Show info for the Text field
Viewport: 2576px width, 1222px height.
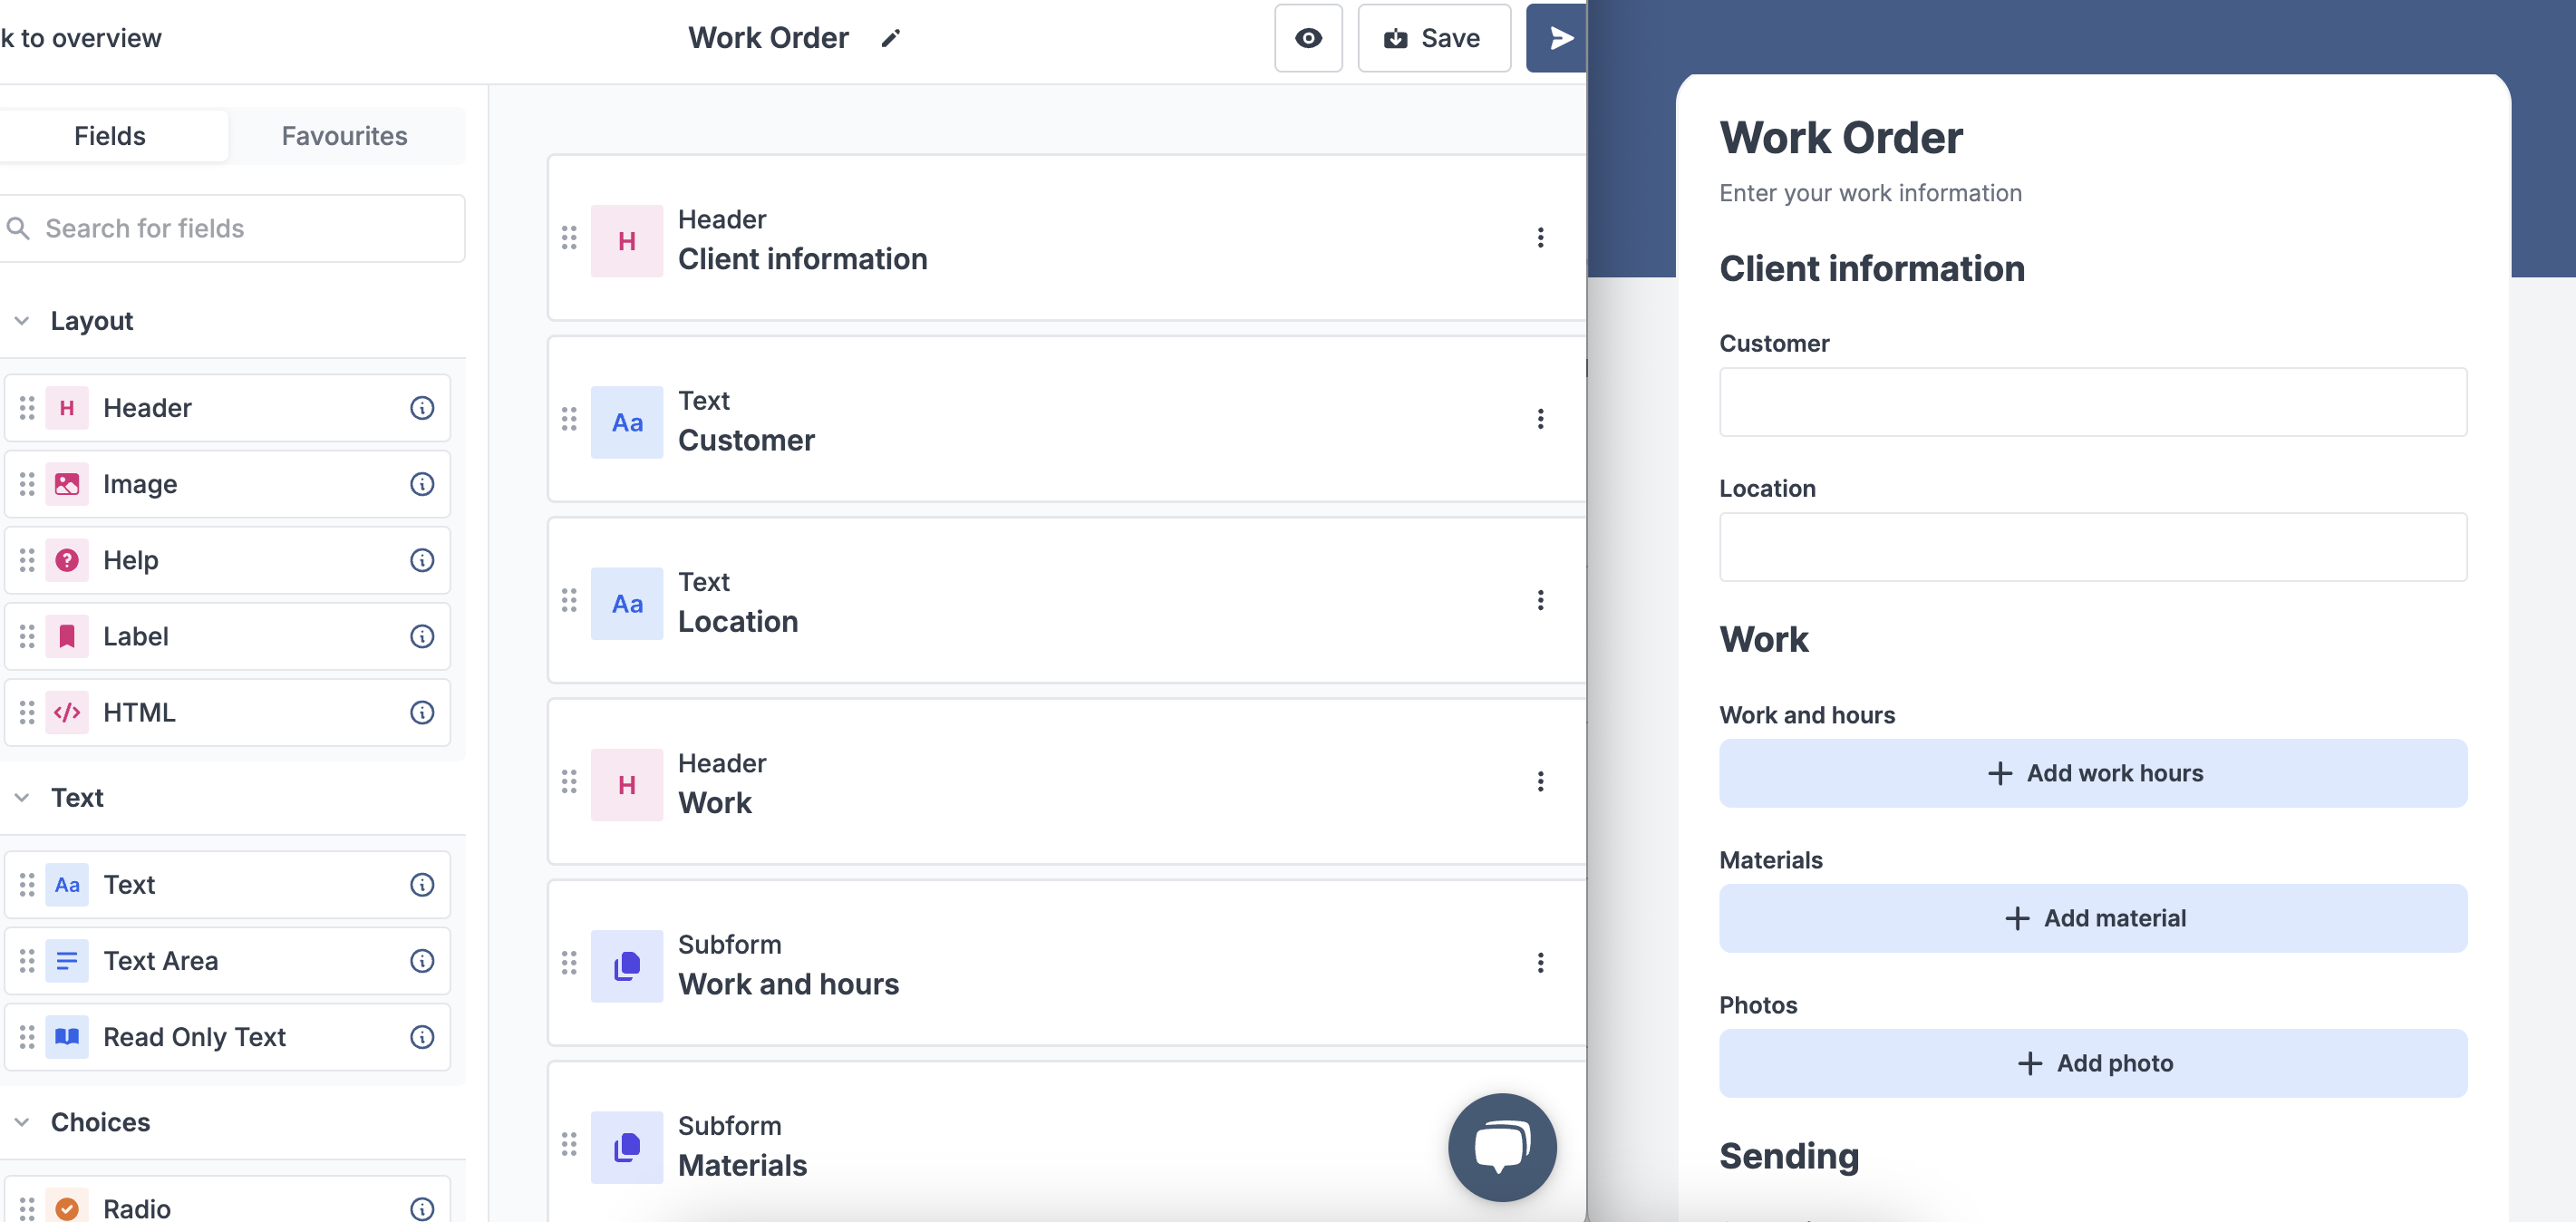pyautogui.click(x=422, y=885)
